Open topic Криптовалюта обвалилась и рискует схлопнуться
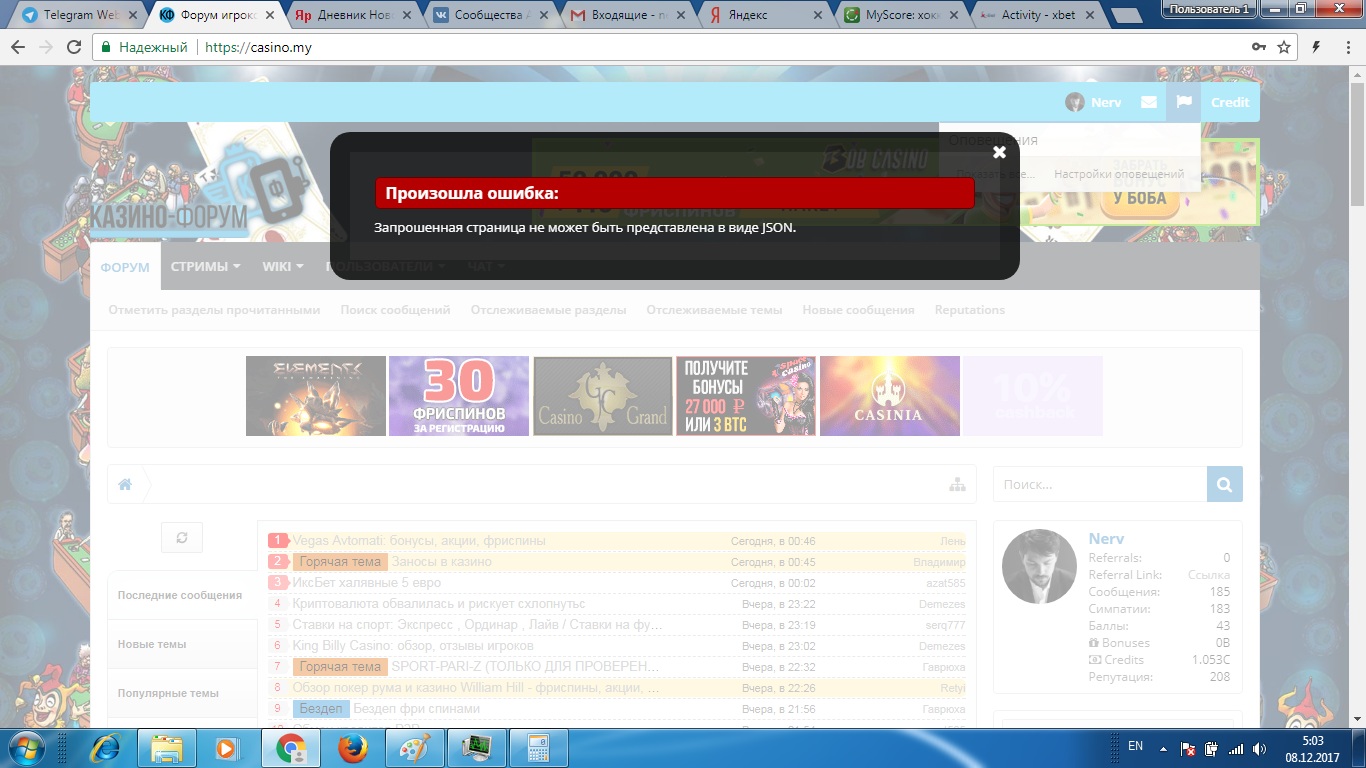 pos(439,604)
